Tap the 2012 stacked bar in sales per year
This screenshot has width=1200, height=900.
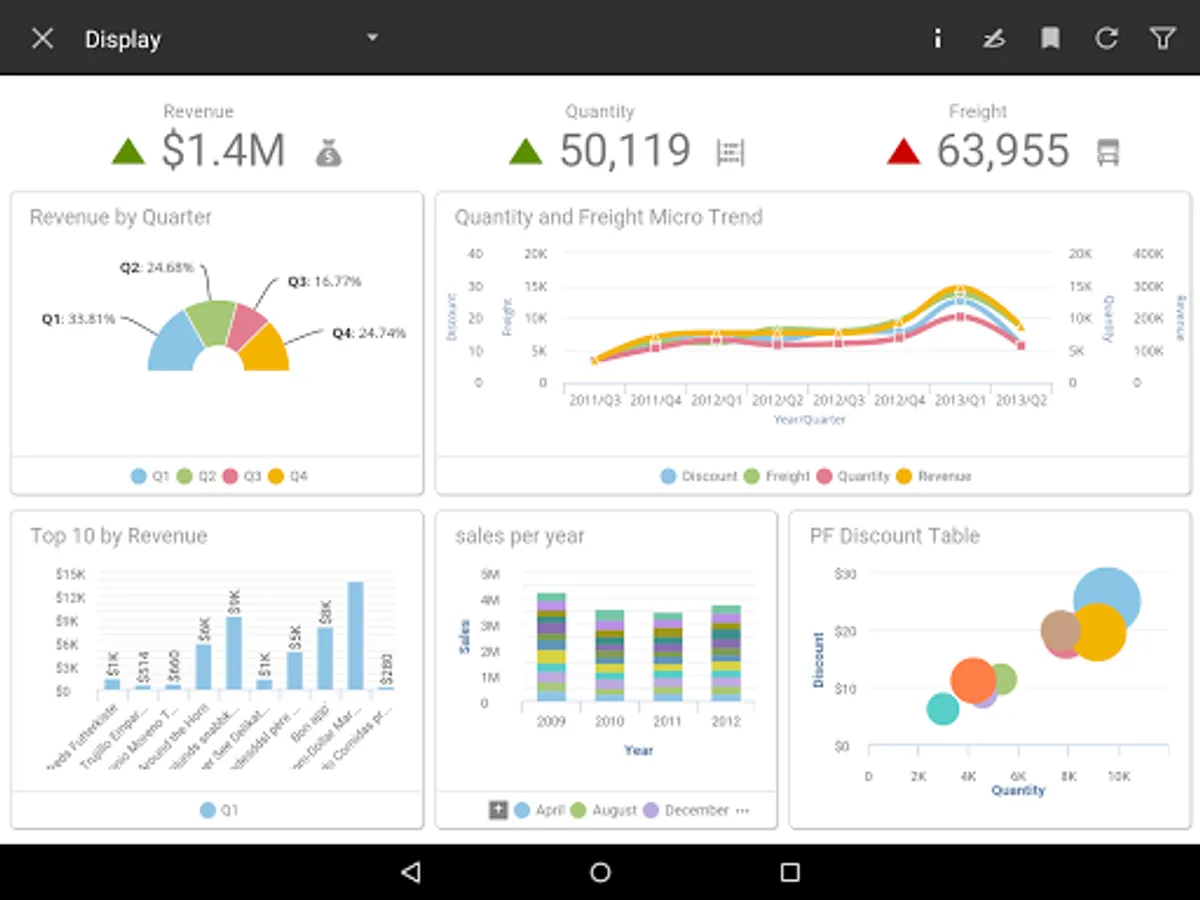tap(726, 653)
